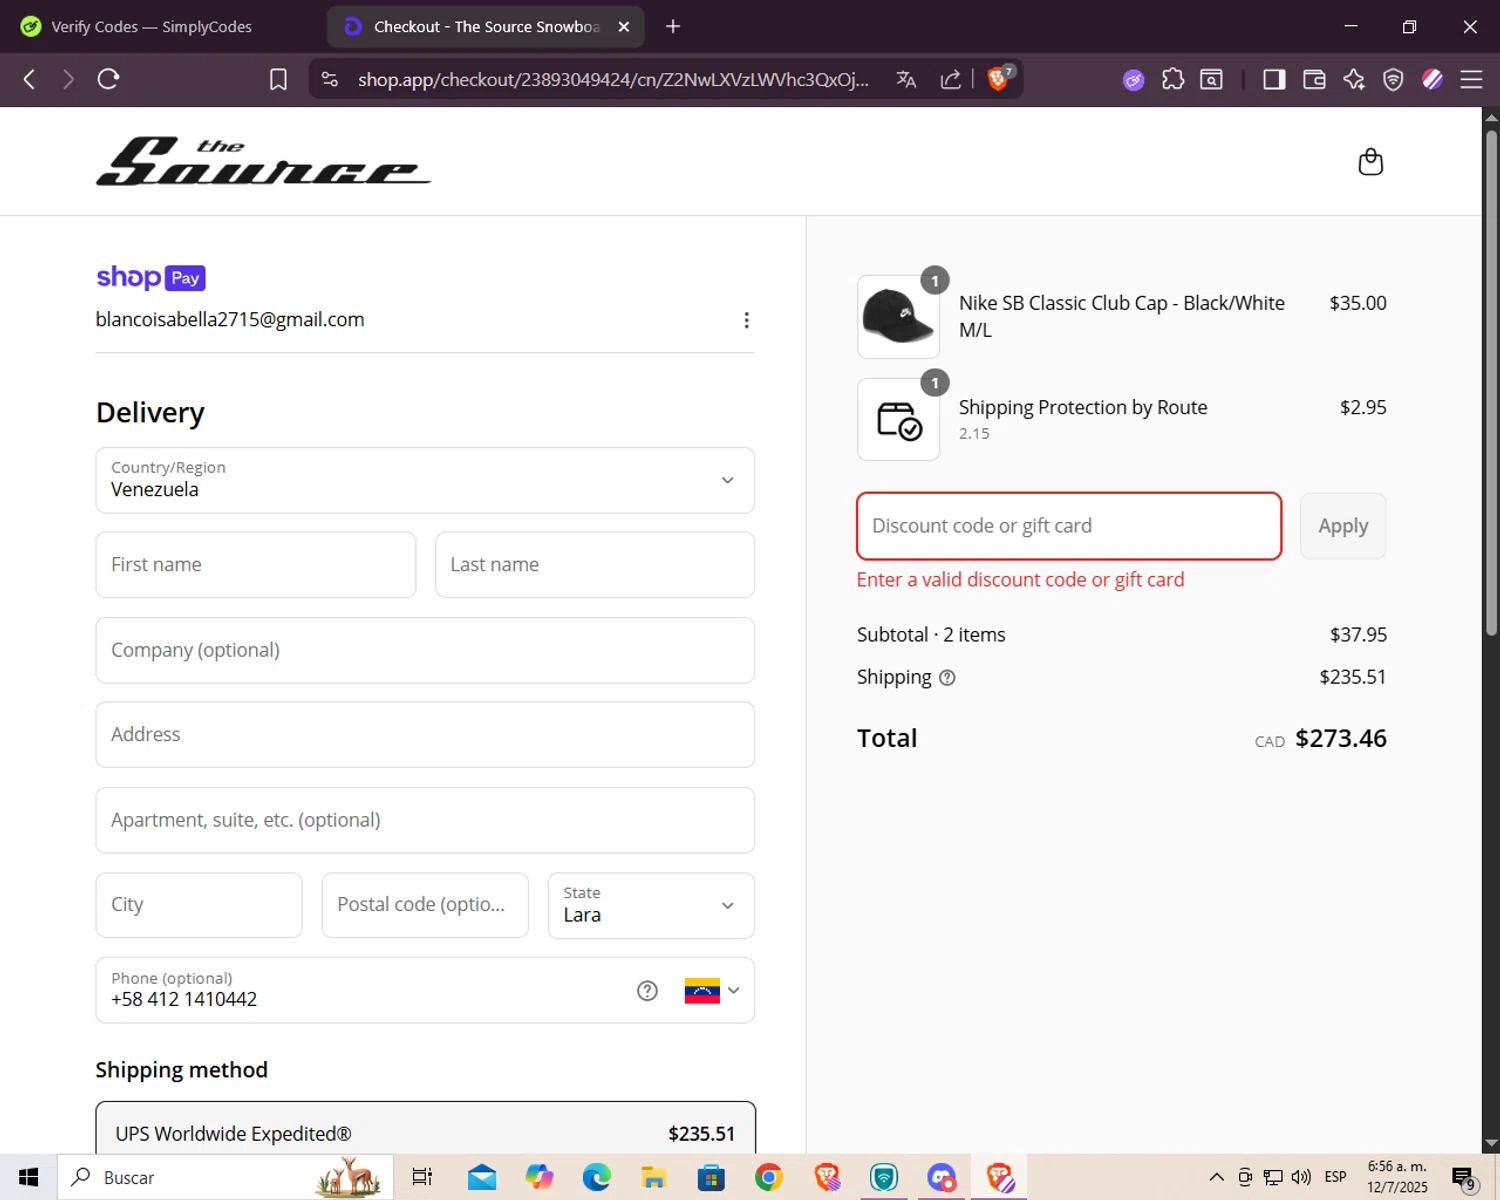Apply the discount code
The height and width of the screenshot is (1200, 1500).
(x=1343, y=526)
